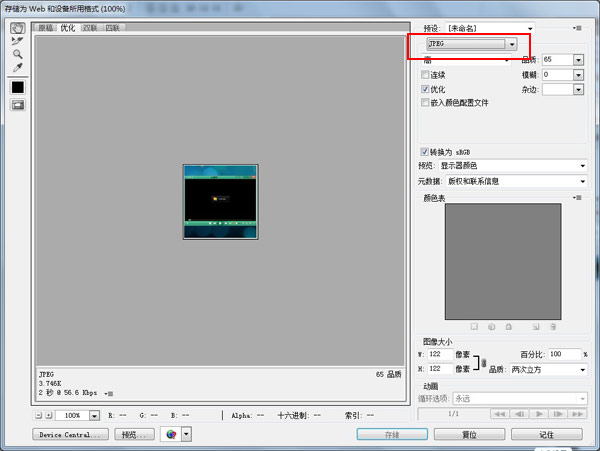Open the 两次立方 resample quality dropdown

[548, 370]
